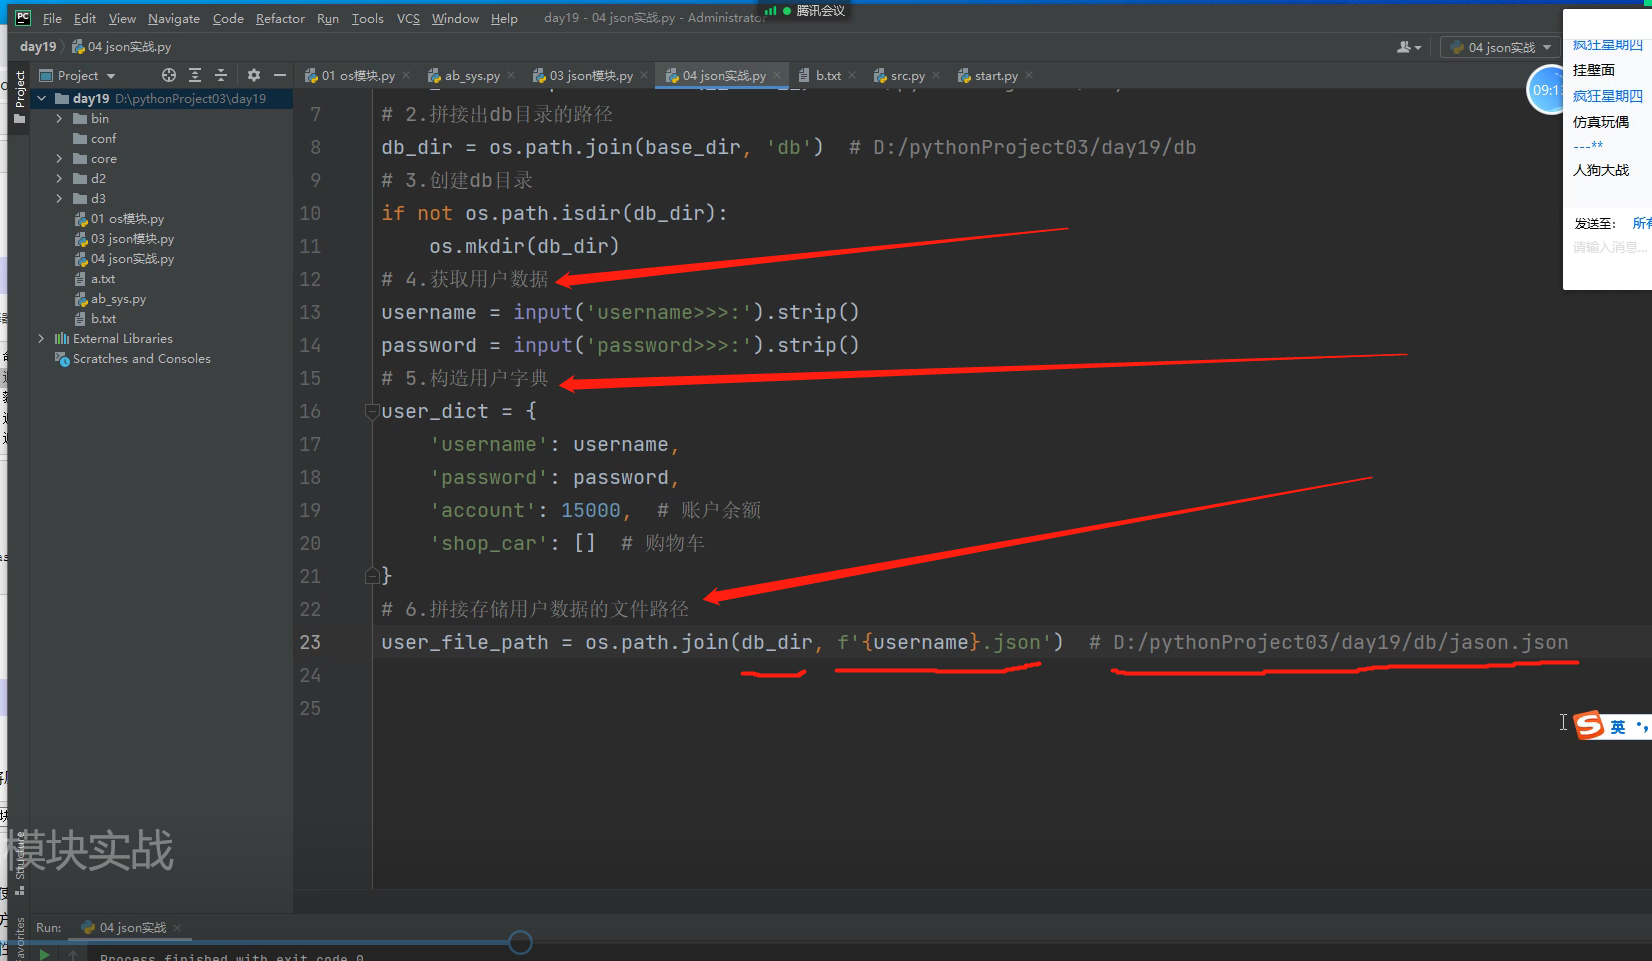Image resolution: width=1652 pixels, height=961 pixels.
Task: Switch to the 03 json模块.py tab
Action: (x=591, y=75)
